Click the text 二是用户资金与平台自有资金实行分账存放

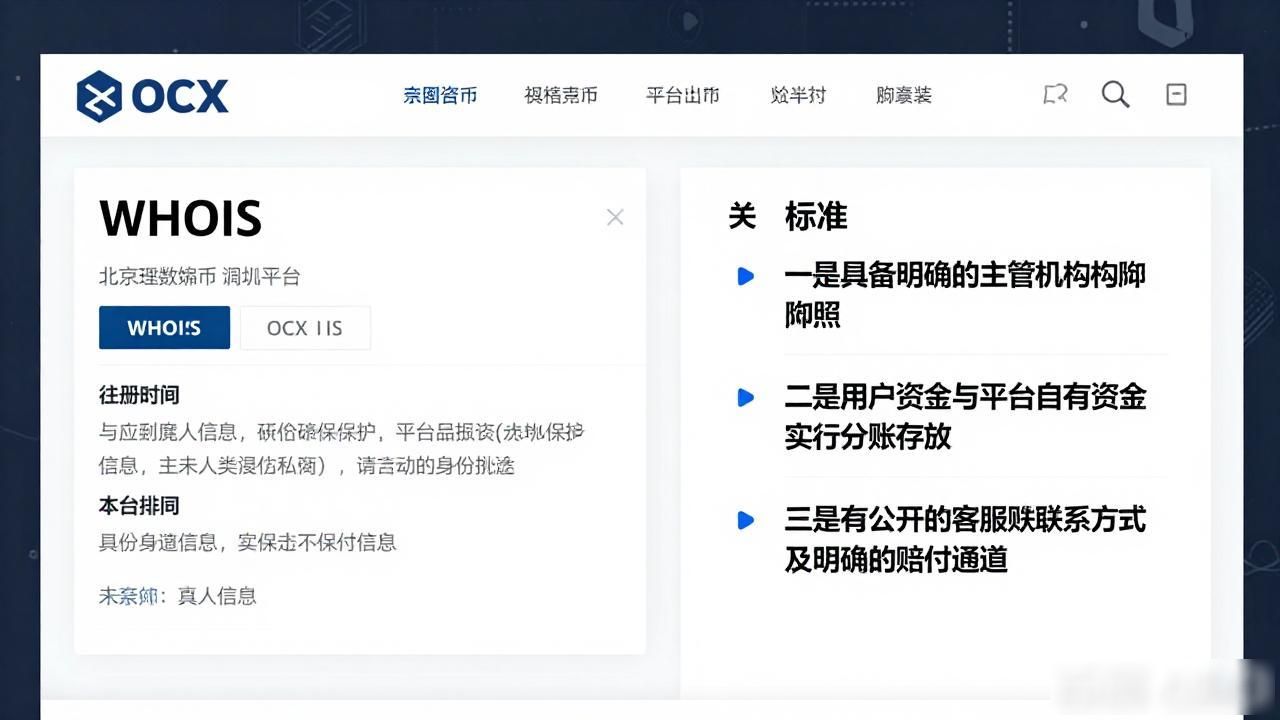point(965,417)
